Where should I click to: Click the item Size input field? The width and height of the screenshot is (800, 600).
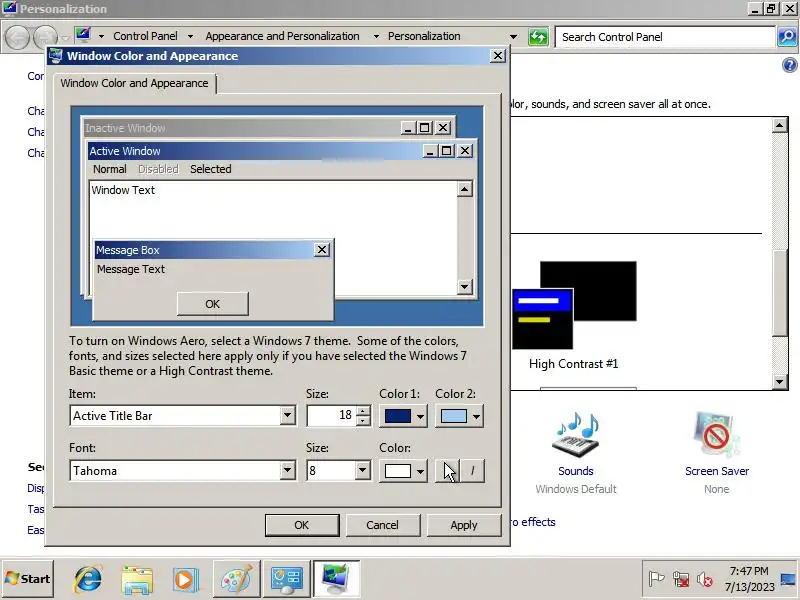tap(332, 415)
